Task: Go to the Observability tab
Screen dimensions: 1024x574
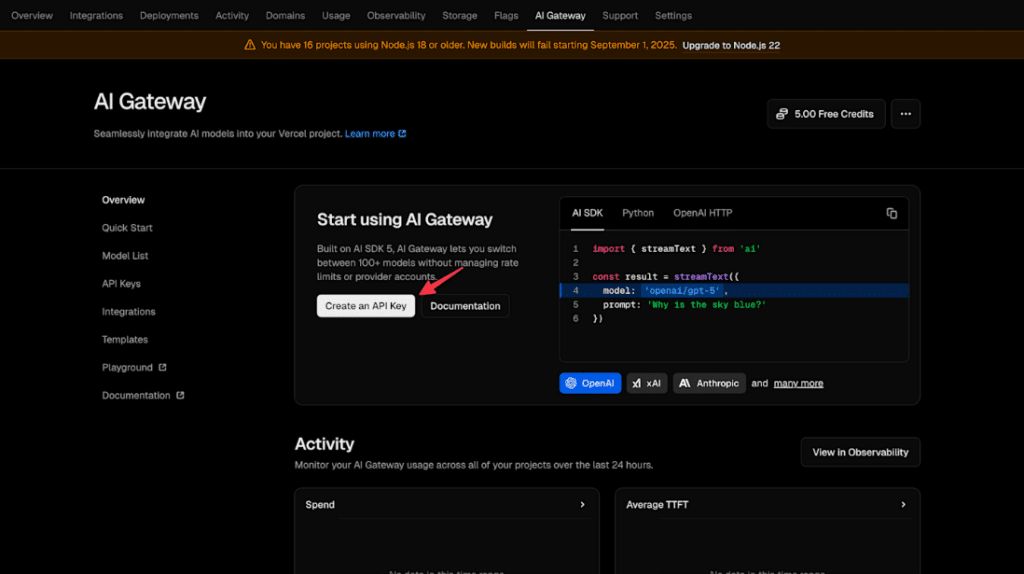Action: pos(396,15)
